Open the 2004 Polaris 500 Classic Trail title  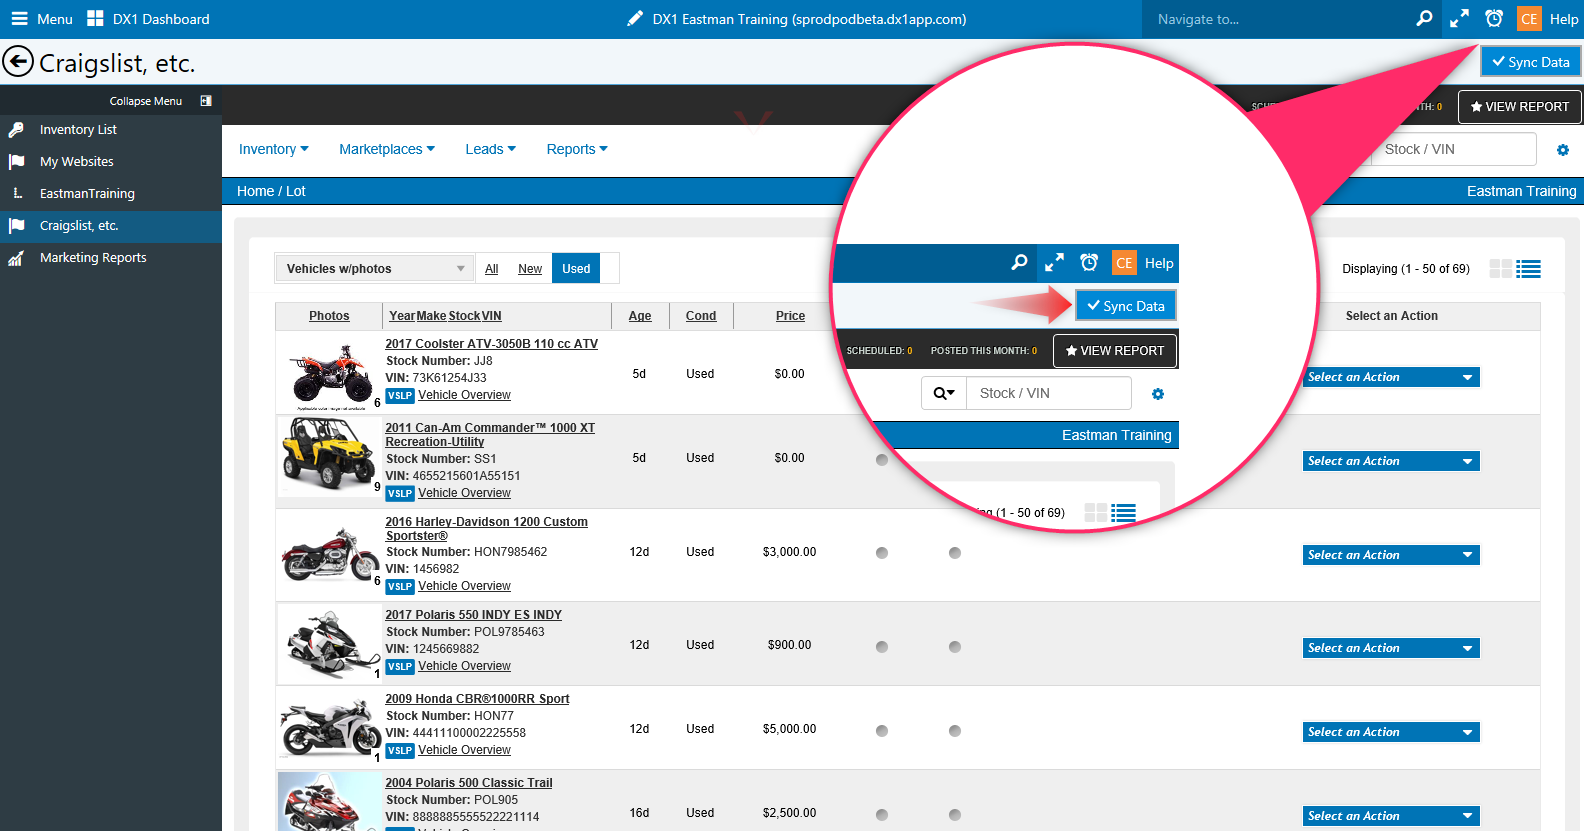469,783
